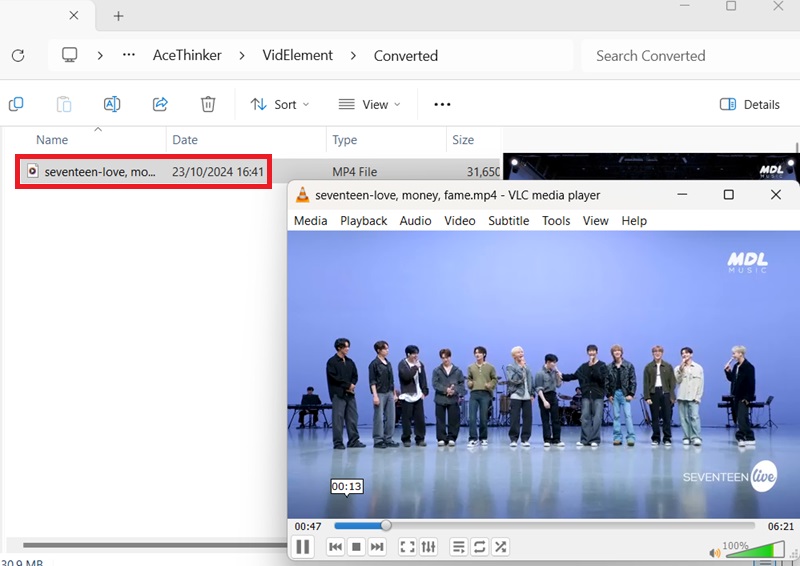Stop playback in VLC
The image size is (800, 566).
tap(356, 547)
